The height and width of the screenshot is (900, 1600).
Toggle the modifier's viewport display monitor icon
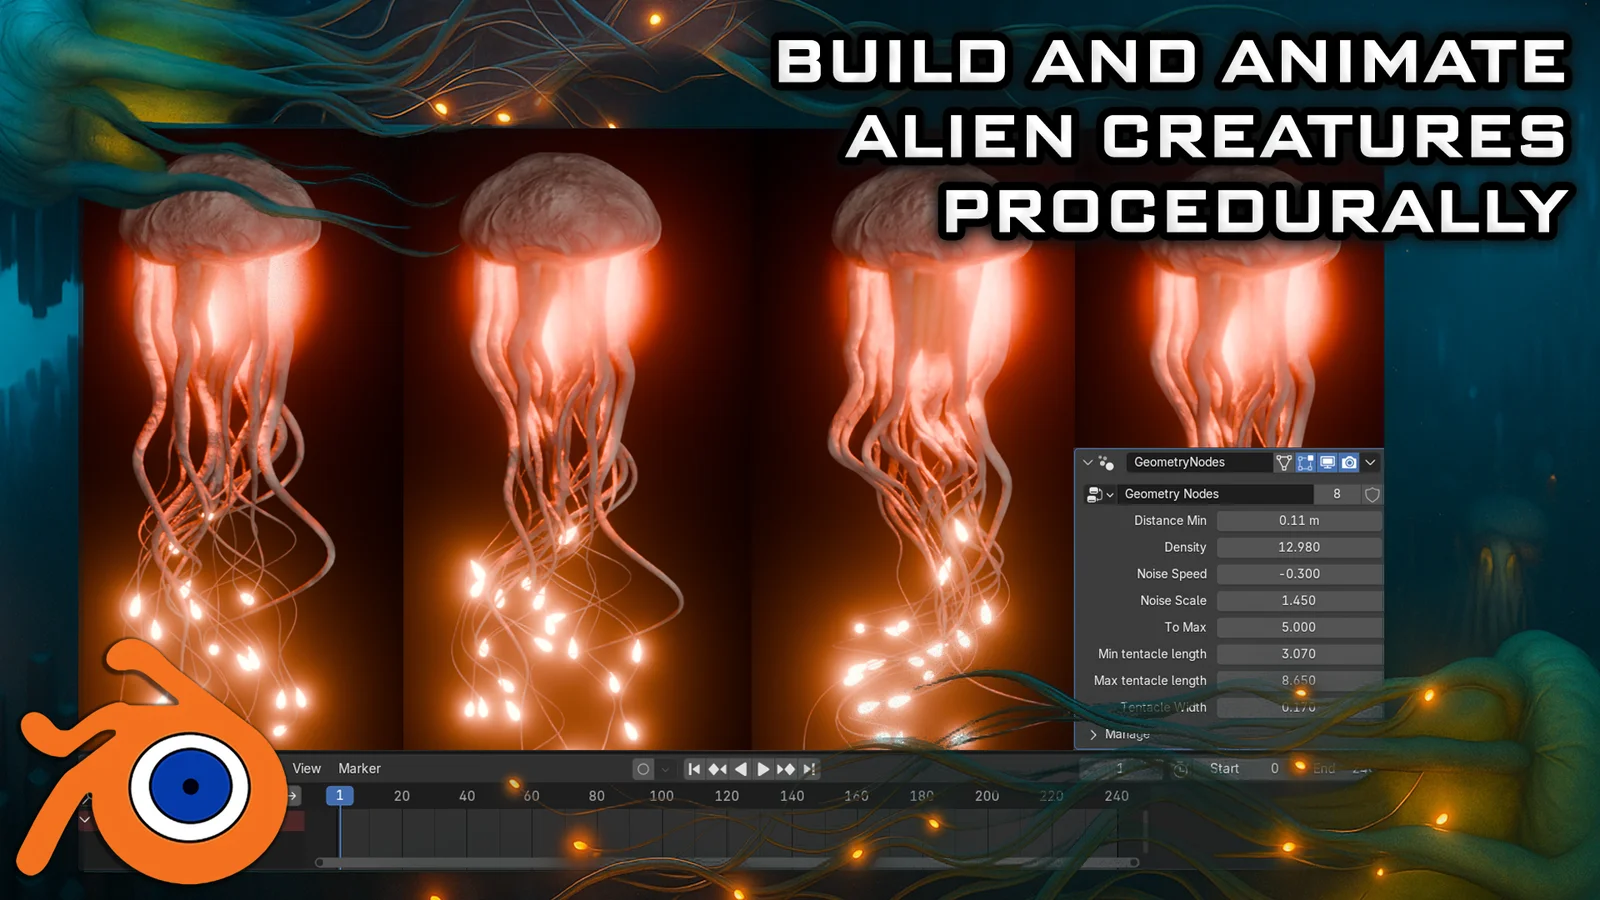click(1327, 462)
